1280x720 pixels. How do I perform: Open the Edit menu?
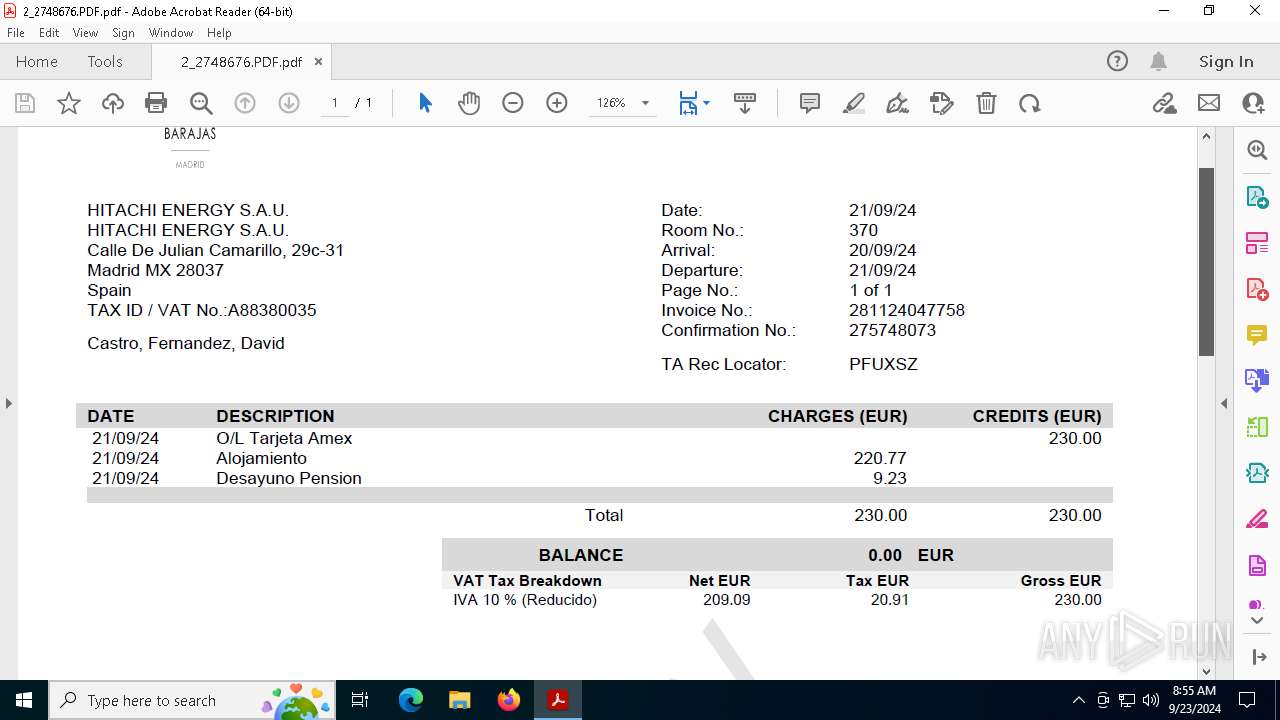click(49, 33)
